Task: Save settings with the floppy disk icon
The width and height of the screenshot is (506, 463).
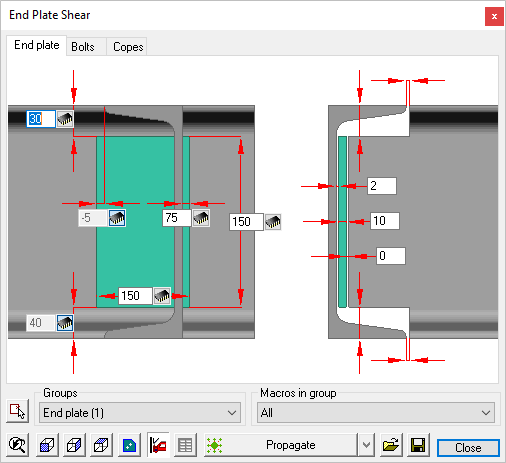Action: click(418, 445)
